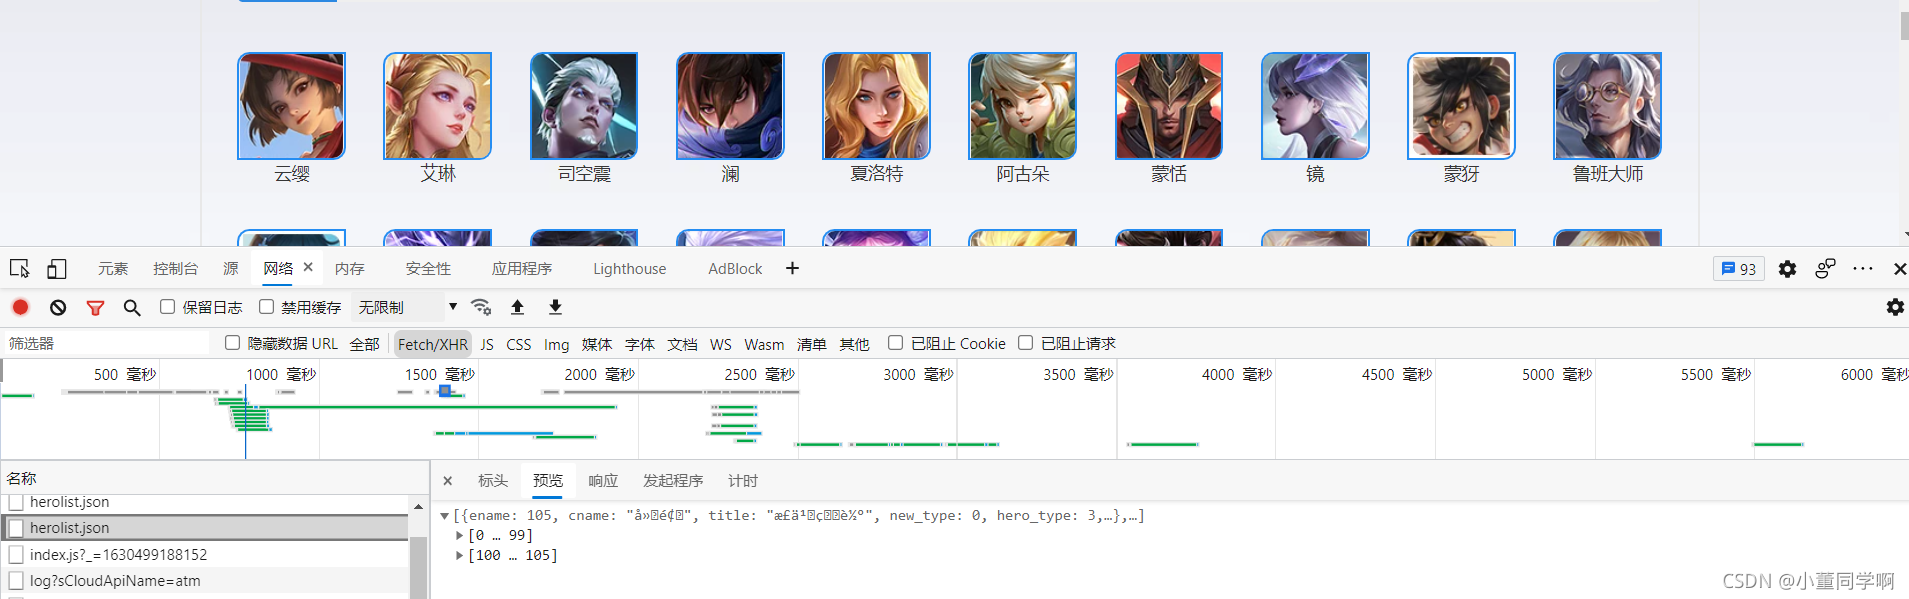Open network panel settings gear
This screenshot has width=1909, height=599.
pos(1895,307)
